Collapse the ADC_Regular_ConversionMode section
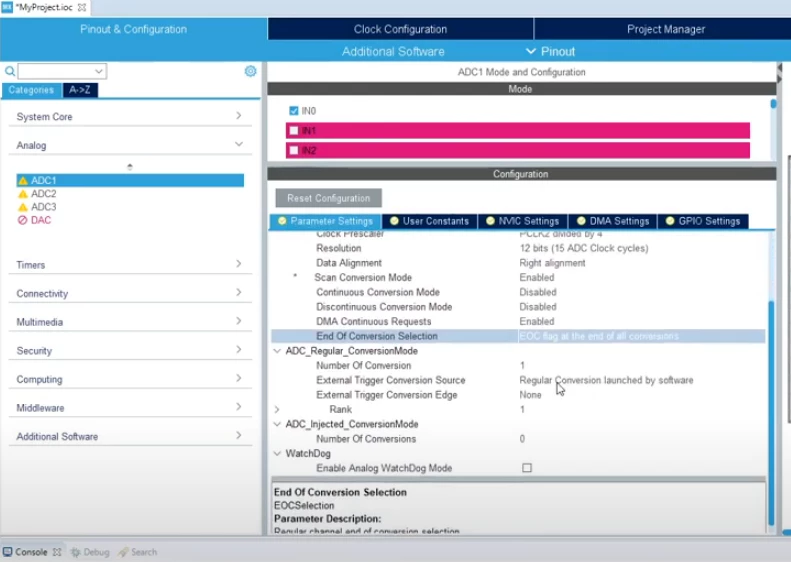Viewport: 791px width, 562px height. click(x=277, y=351)
